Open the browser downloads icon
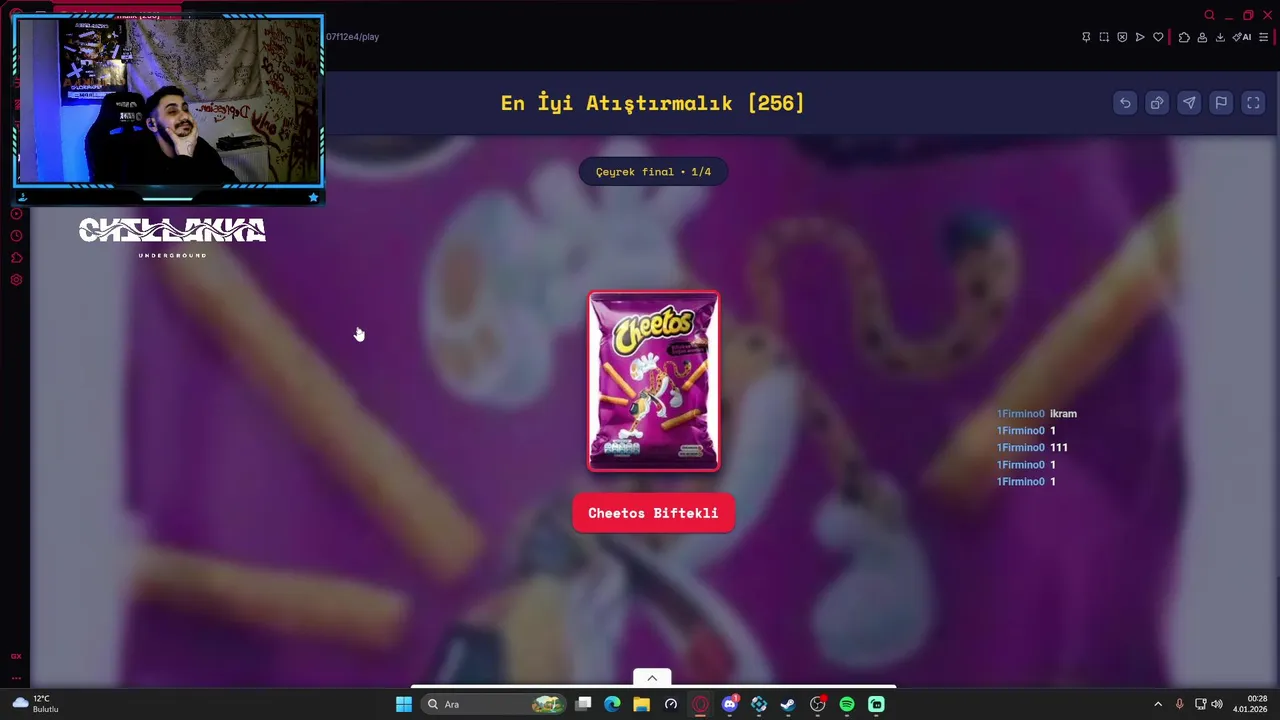 tap(1220, 37)
